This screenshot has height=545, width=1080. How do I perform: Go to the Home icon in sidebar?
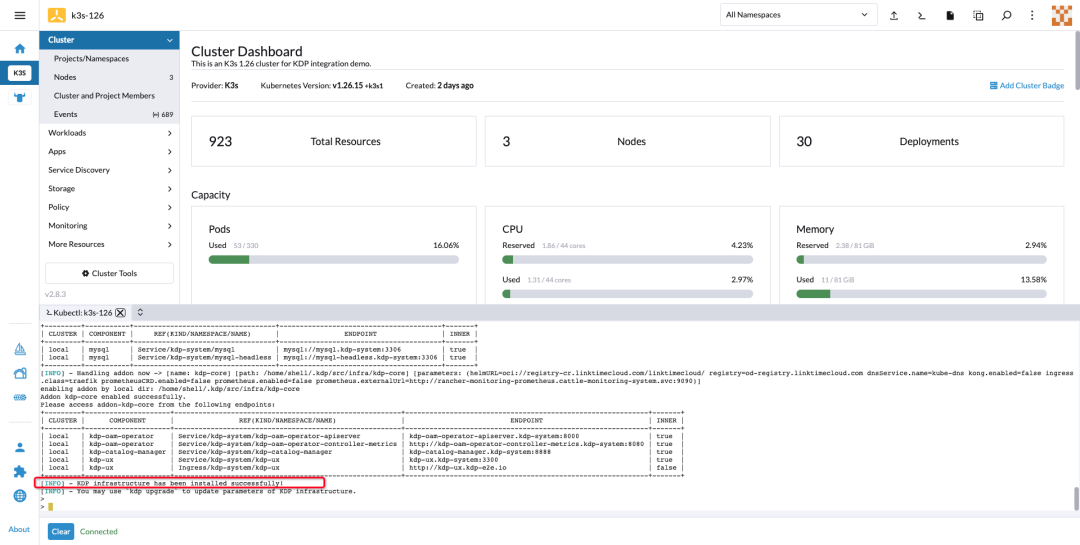click(x=20, y=49)
